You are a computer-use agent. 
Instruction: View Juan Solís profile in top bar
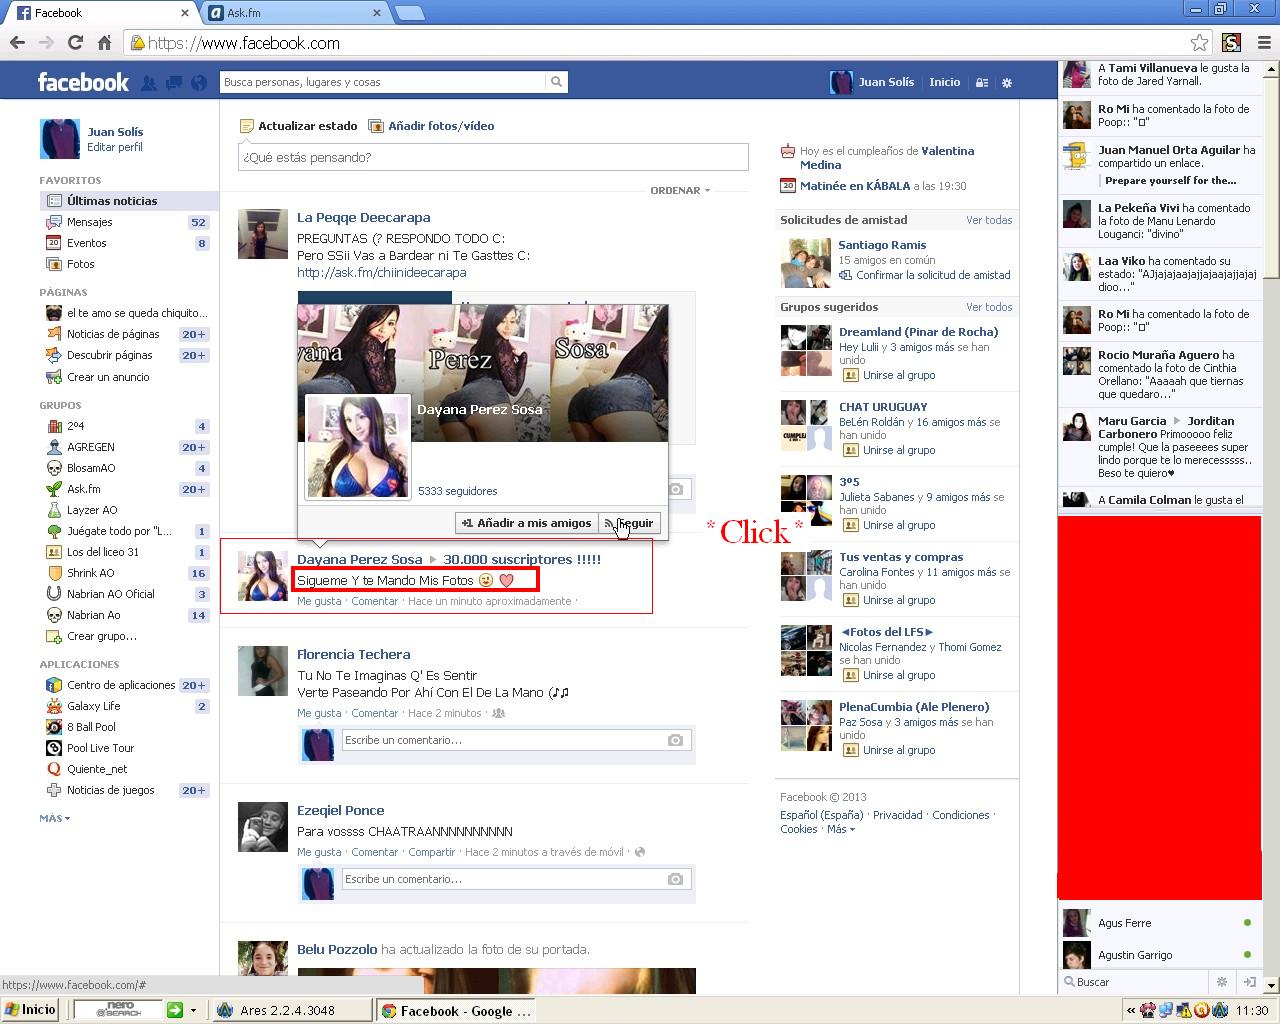tap(872, 82)
